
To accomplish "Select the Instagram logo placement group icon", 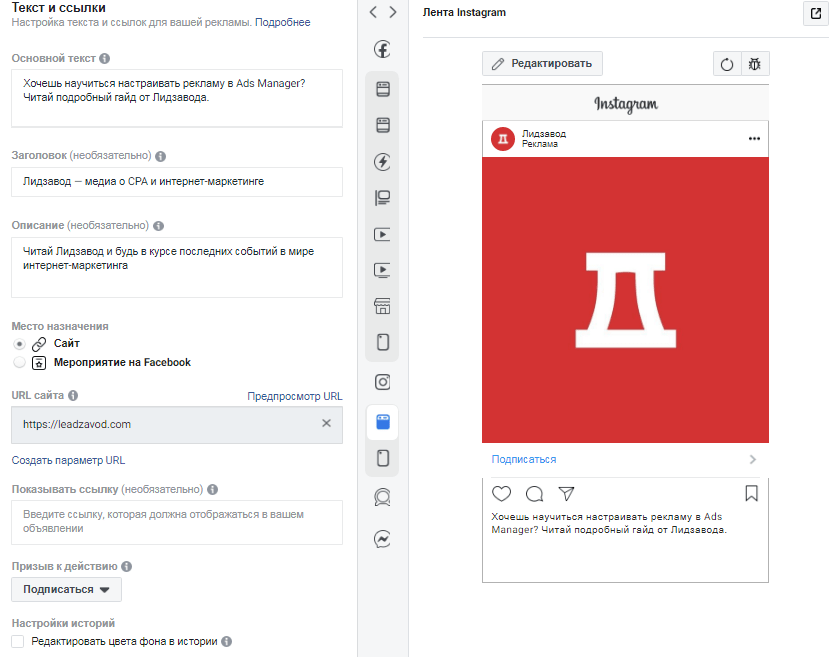I will click(382, 382).
